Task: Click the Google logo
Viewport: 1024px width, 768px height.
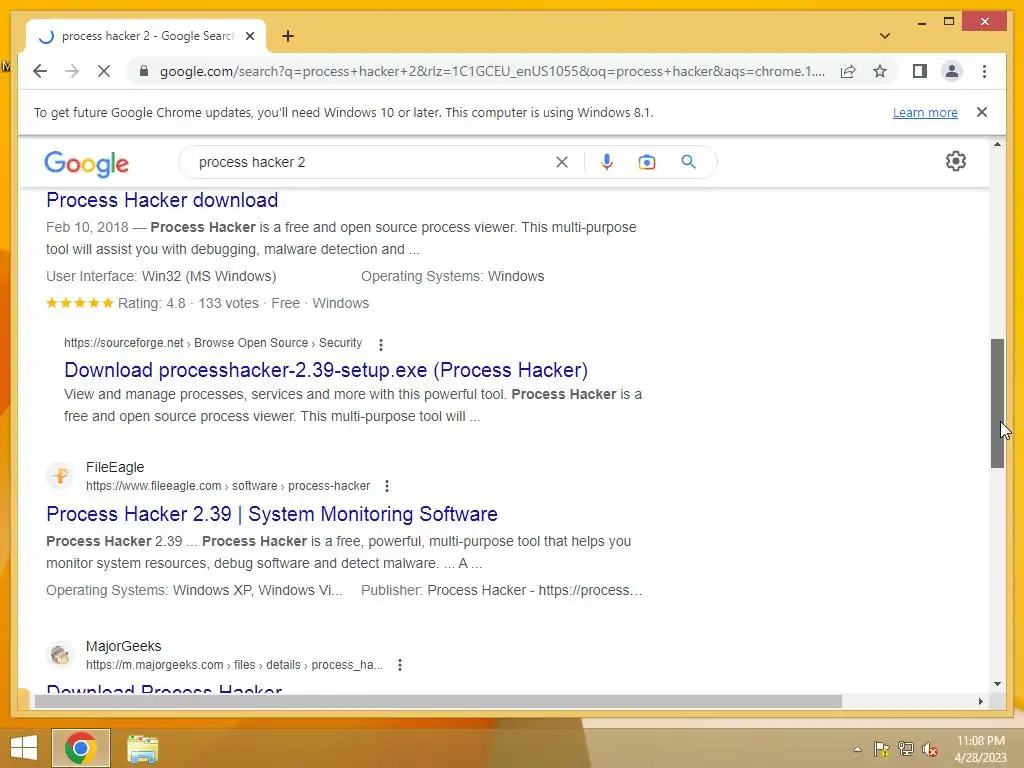Action: click(x=86, y=163)
